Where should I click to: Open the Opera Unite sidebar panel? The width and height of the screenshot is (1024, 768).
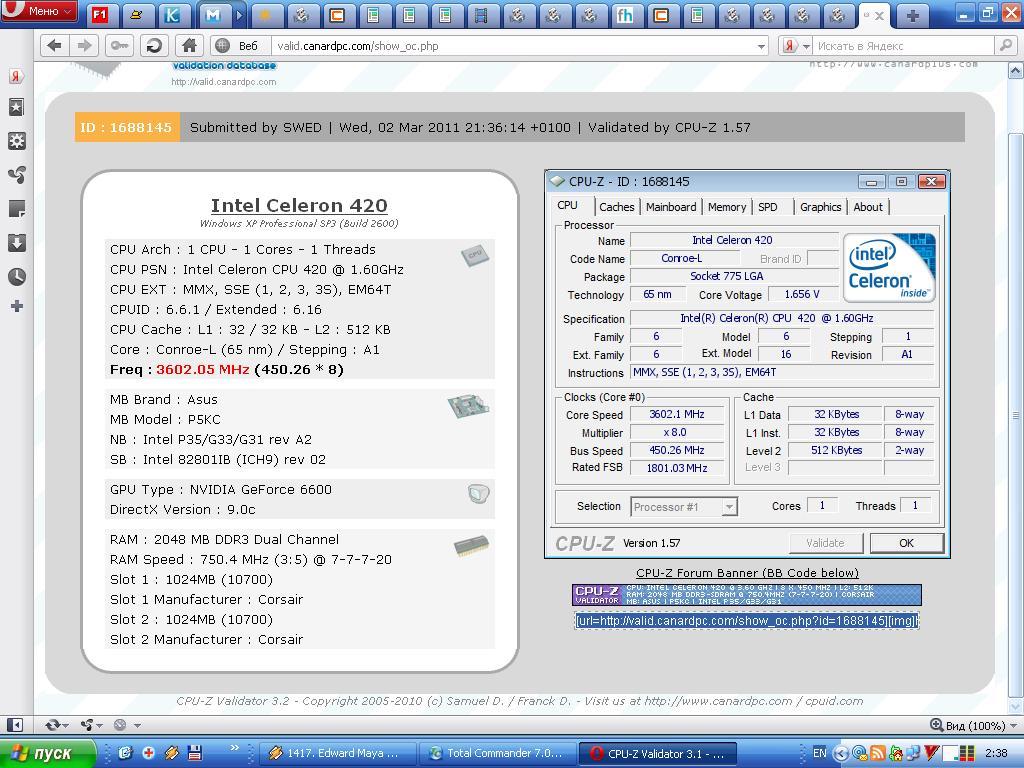(x=16, y=174)
